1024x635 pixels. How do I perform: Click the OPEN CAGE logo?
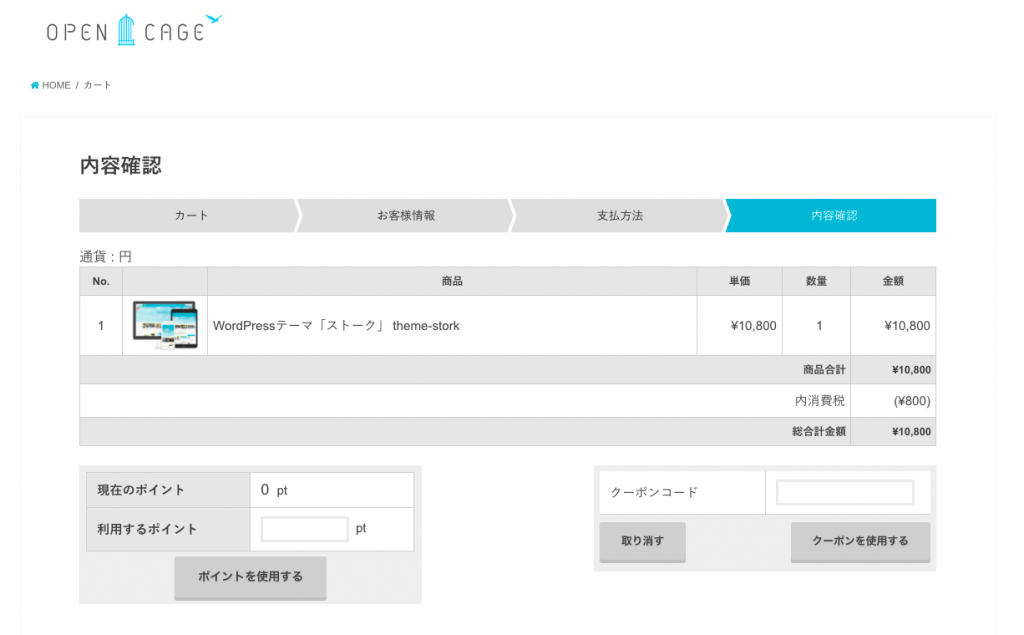(134, 30)
